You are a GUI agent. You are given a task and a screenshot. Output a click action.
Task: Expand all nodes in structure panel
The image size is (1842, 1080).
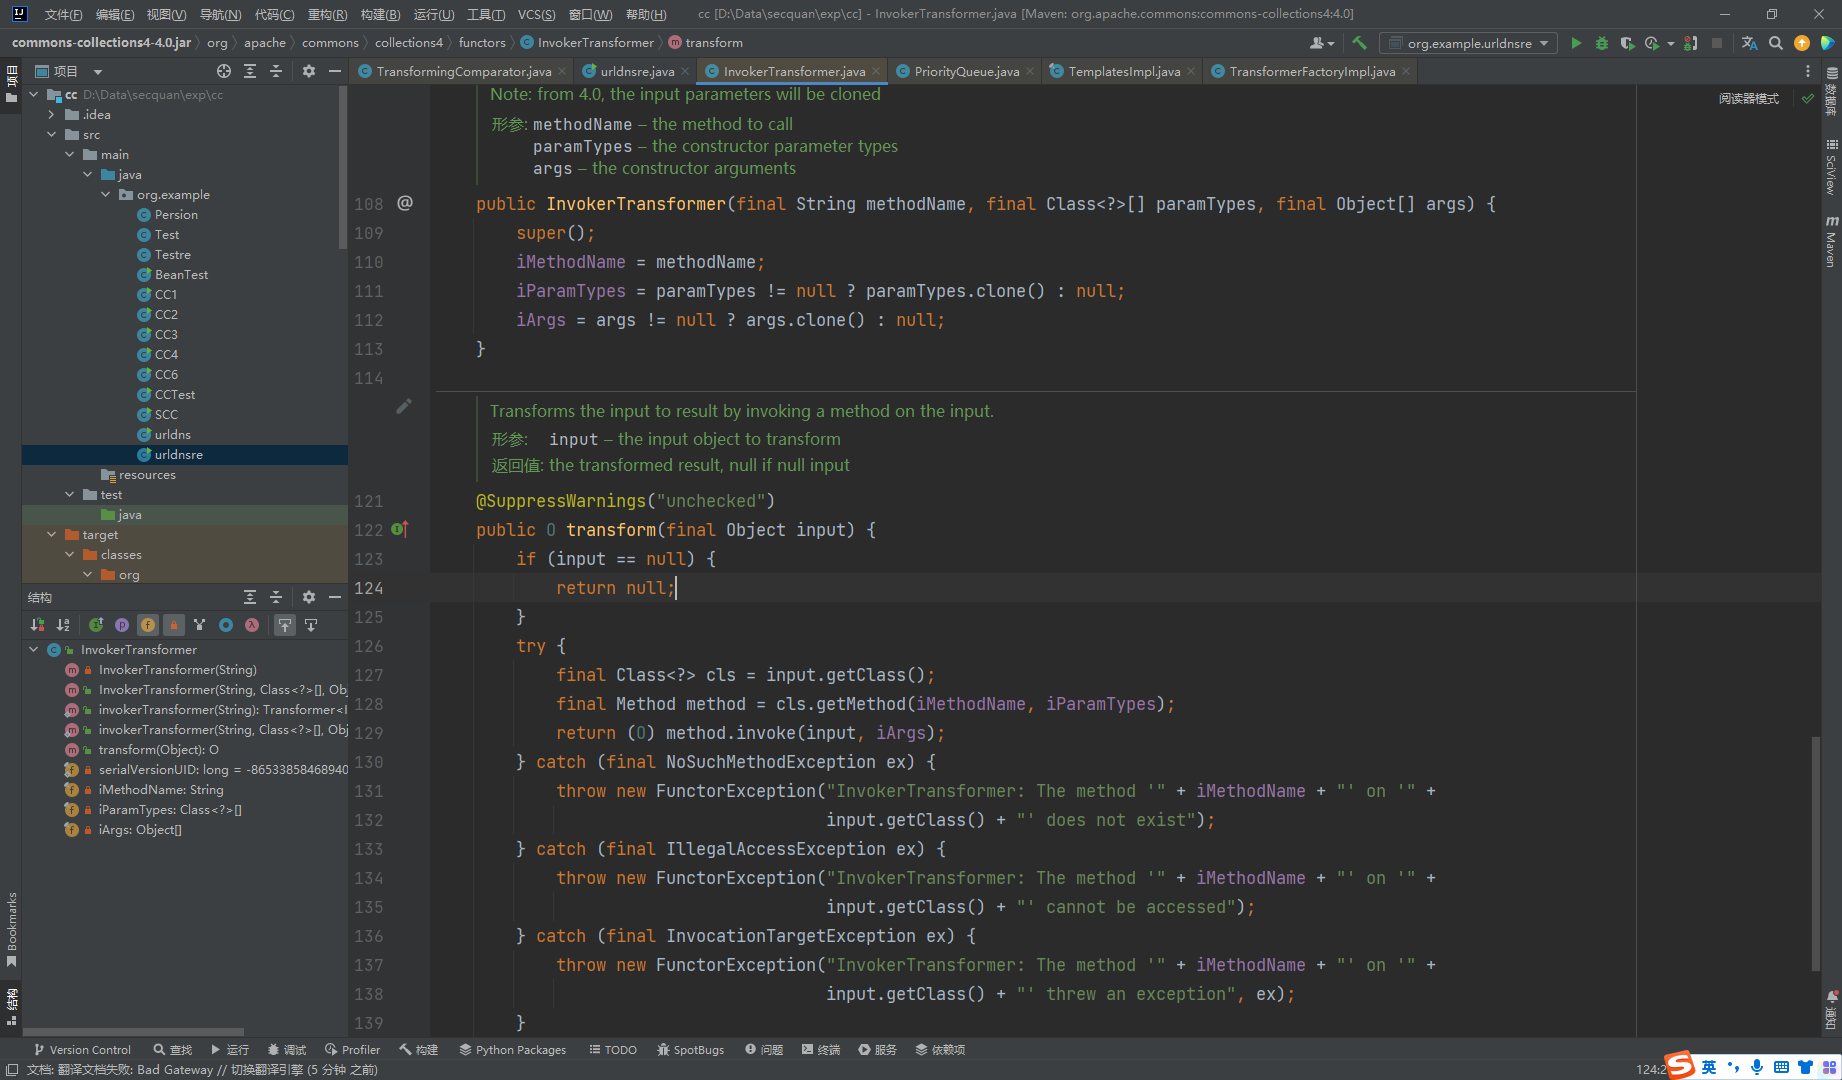250,597
